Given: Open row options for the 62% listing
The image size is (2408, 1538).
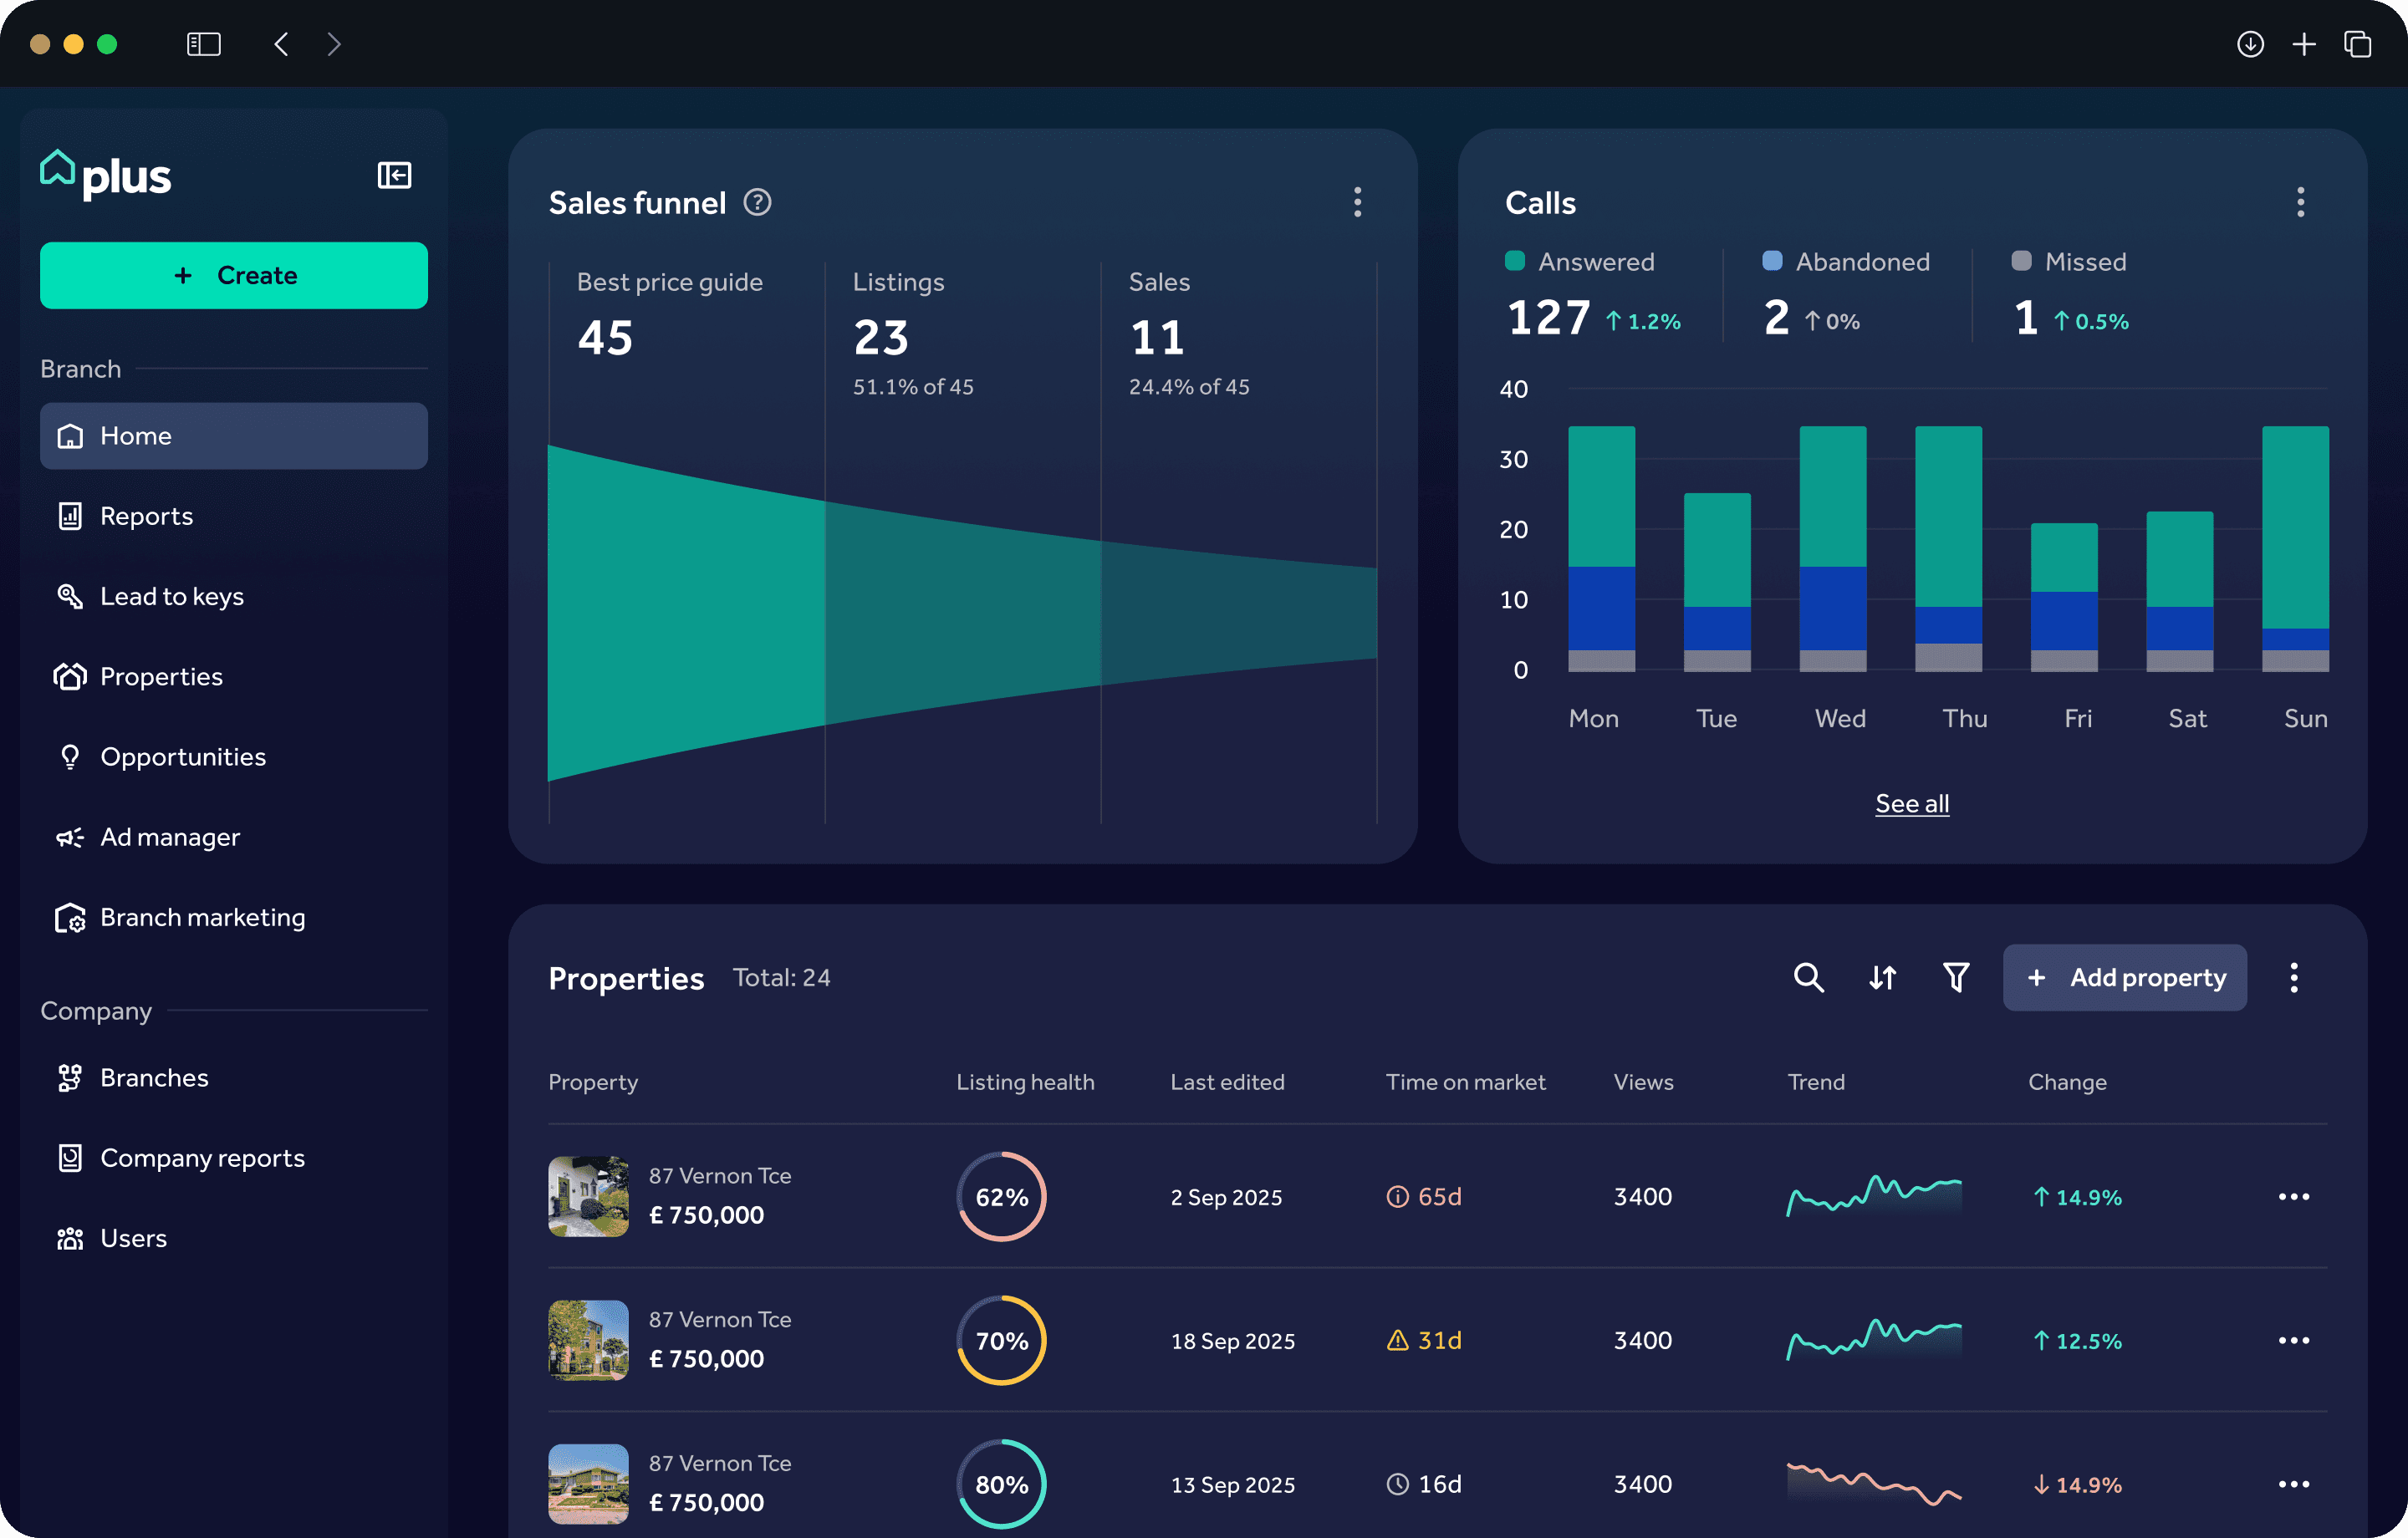Looking at the screenshot, I should pyautogui.click(x=2293, y=1197).
